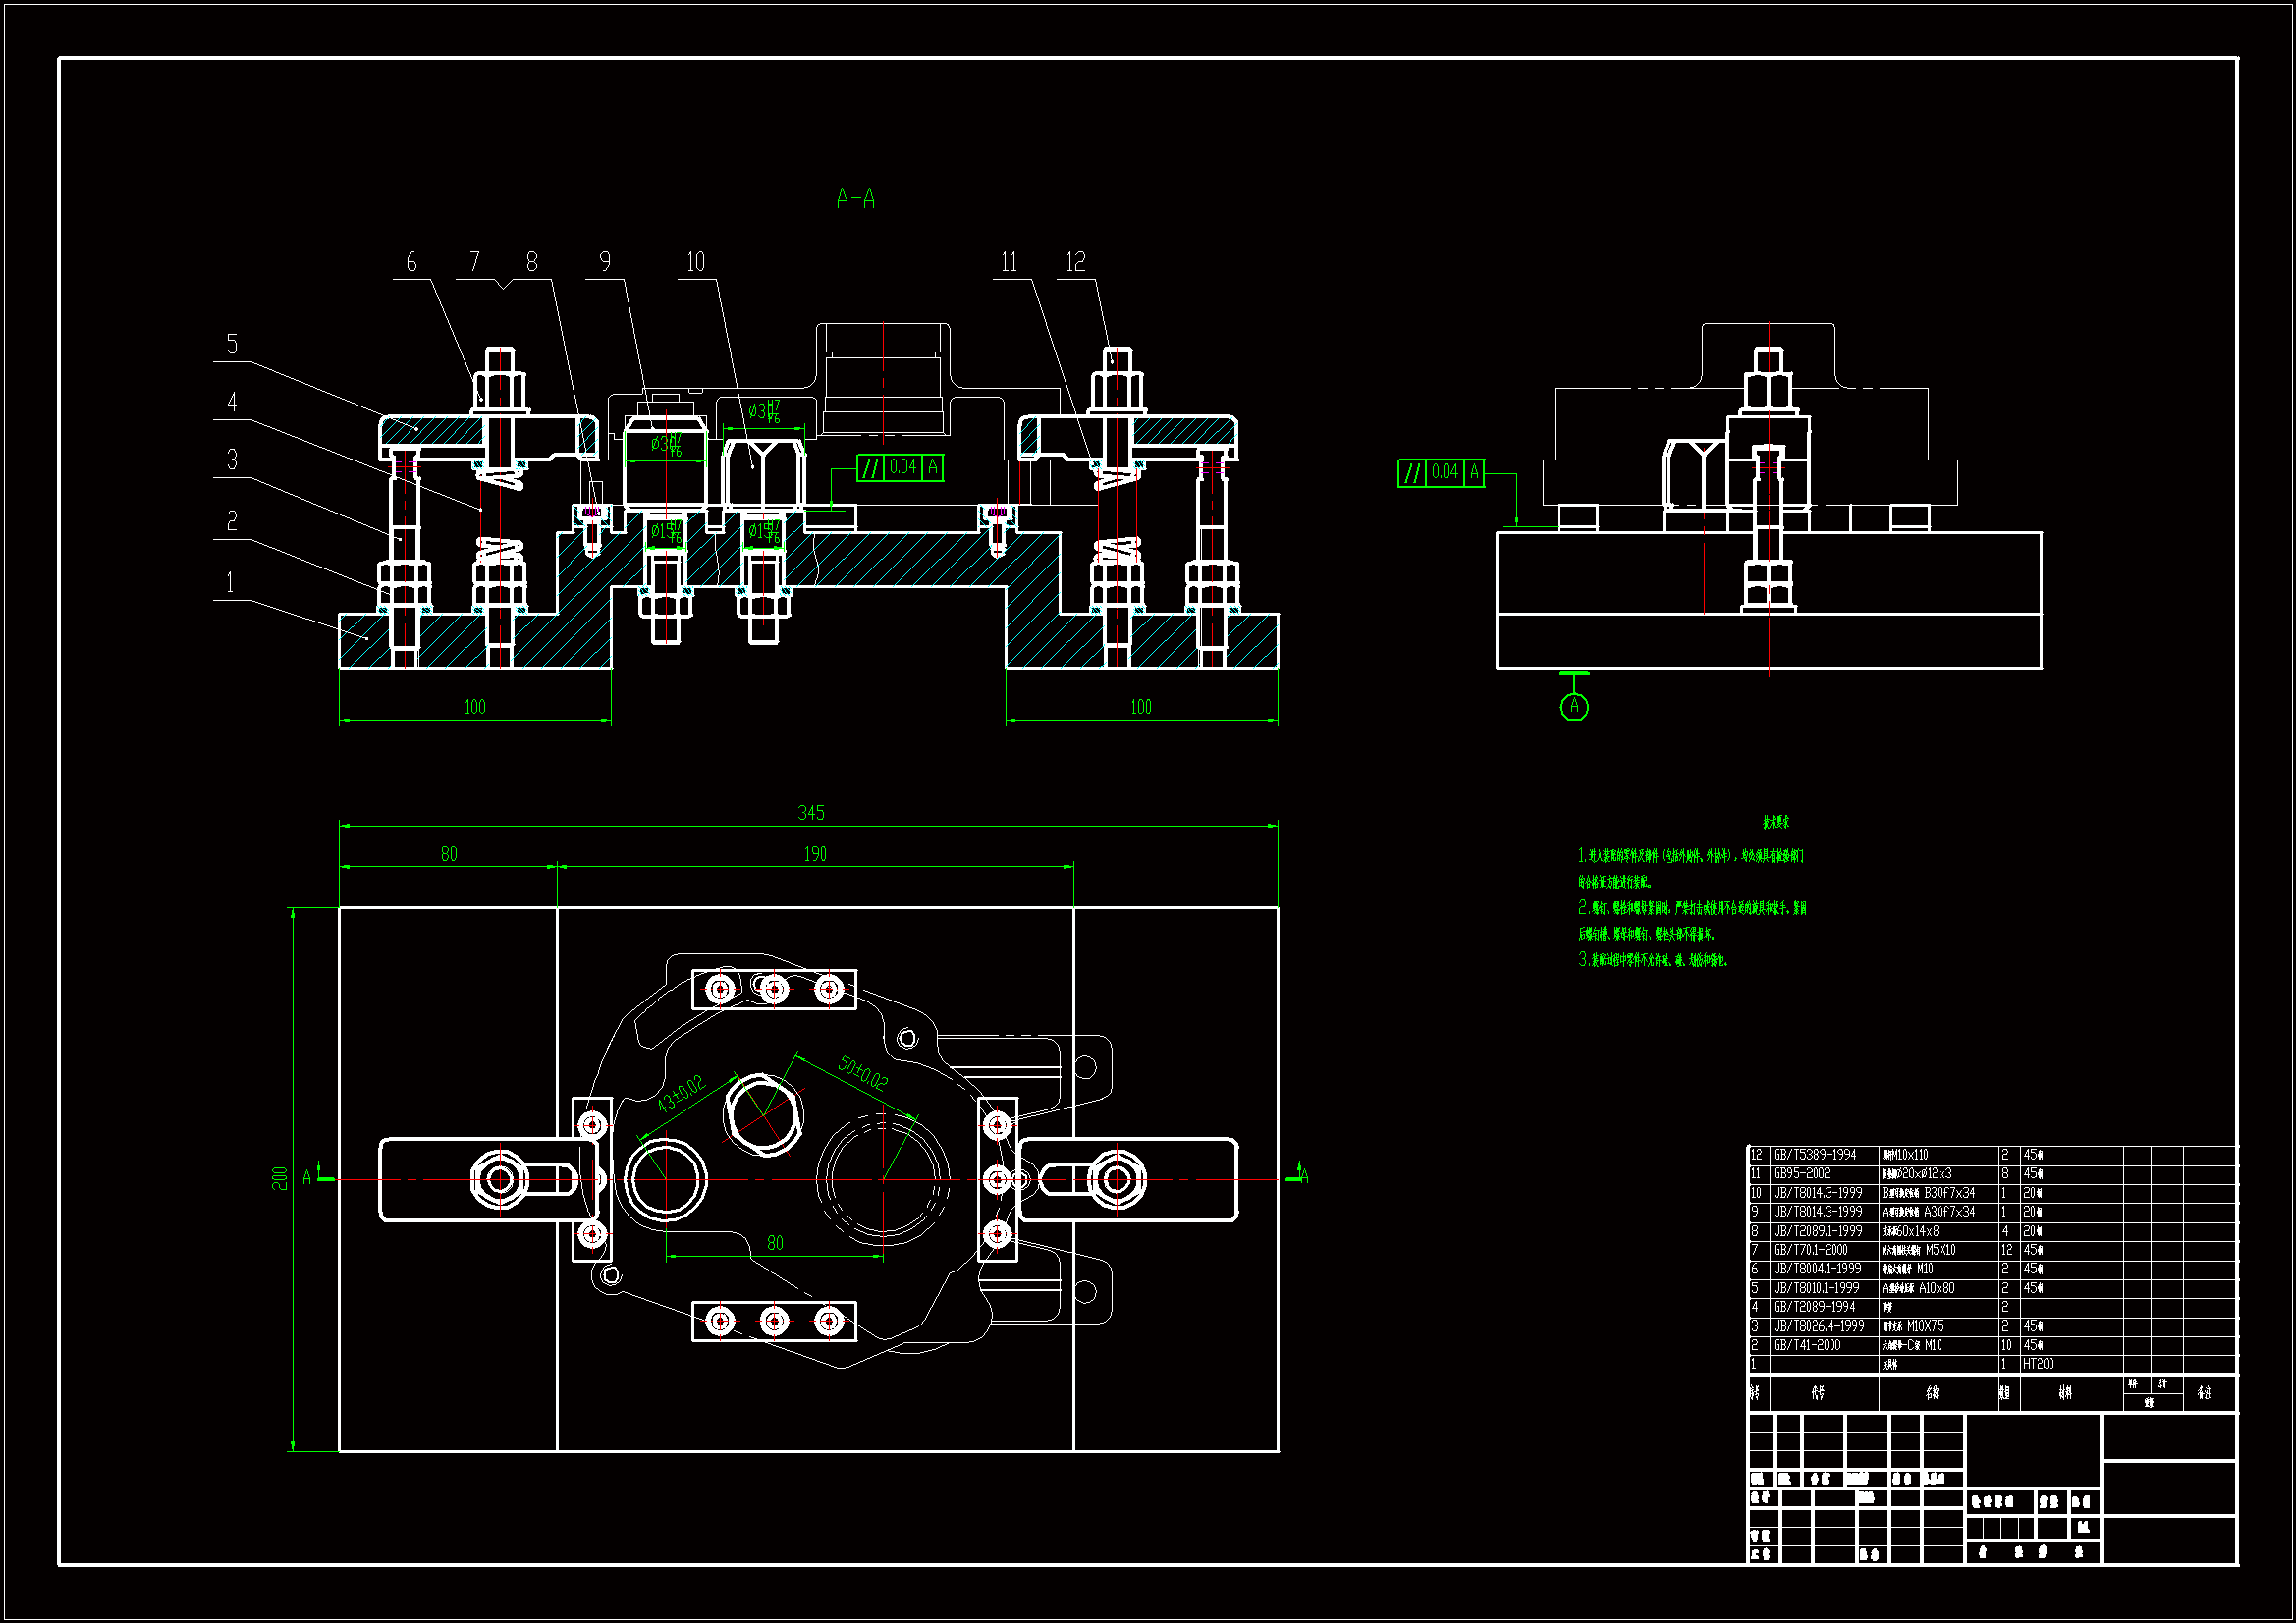Click part balloon number 10

695,262
